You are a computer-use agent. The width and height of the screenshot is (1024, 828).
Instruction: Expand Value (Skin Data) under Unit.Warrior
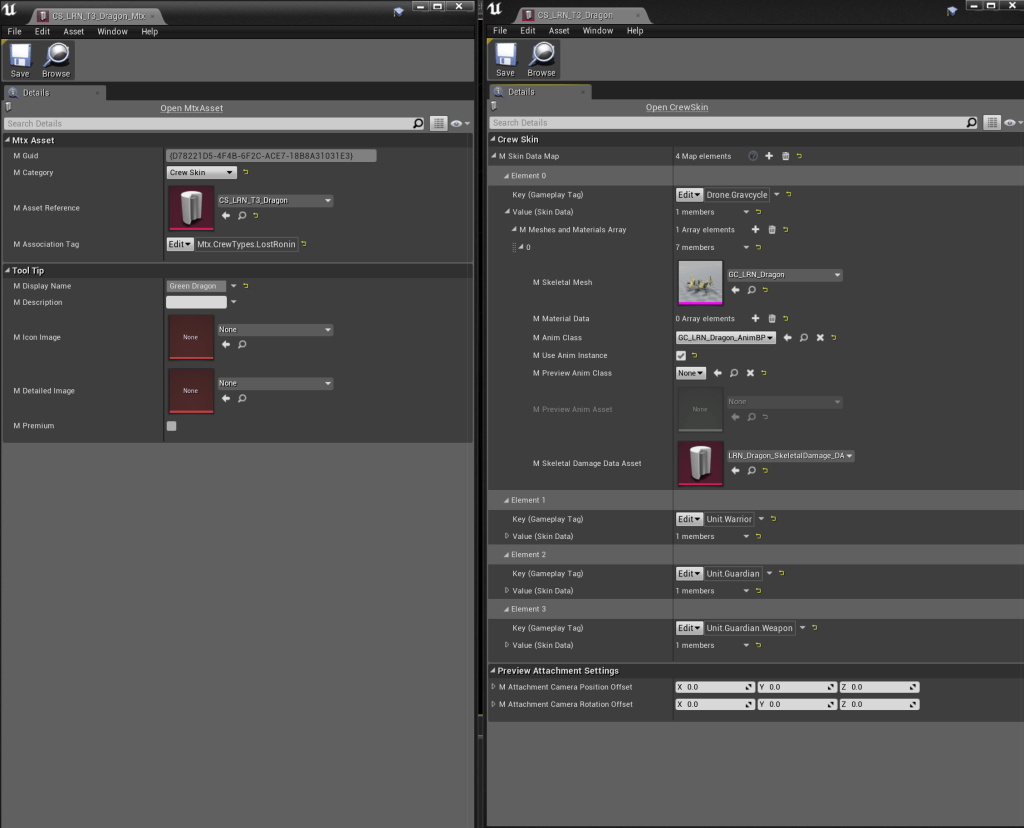click(507, 537)
